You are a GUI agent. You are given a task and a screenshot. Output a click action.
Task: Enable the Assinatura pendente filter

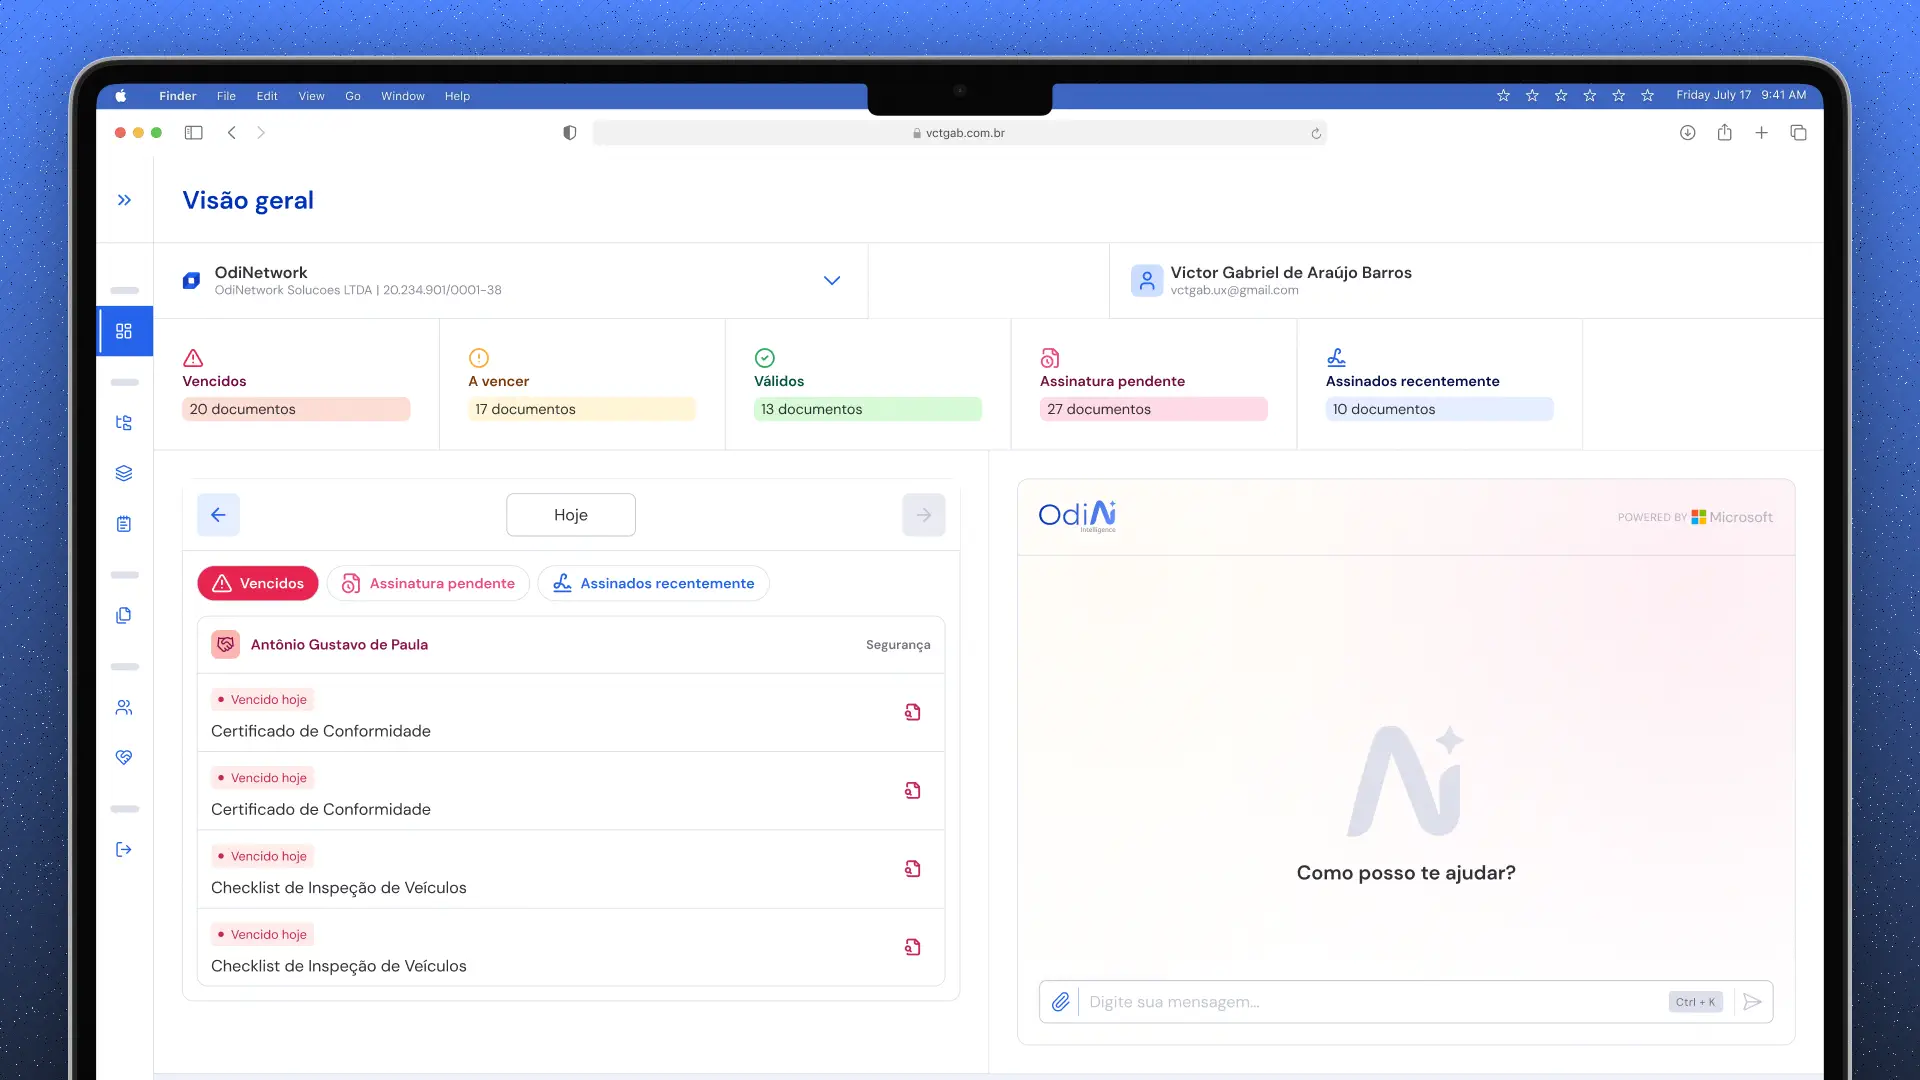pyautogui.click(x=428, y=583)
